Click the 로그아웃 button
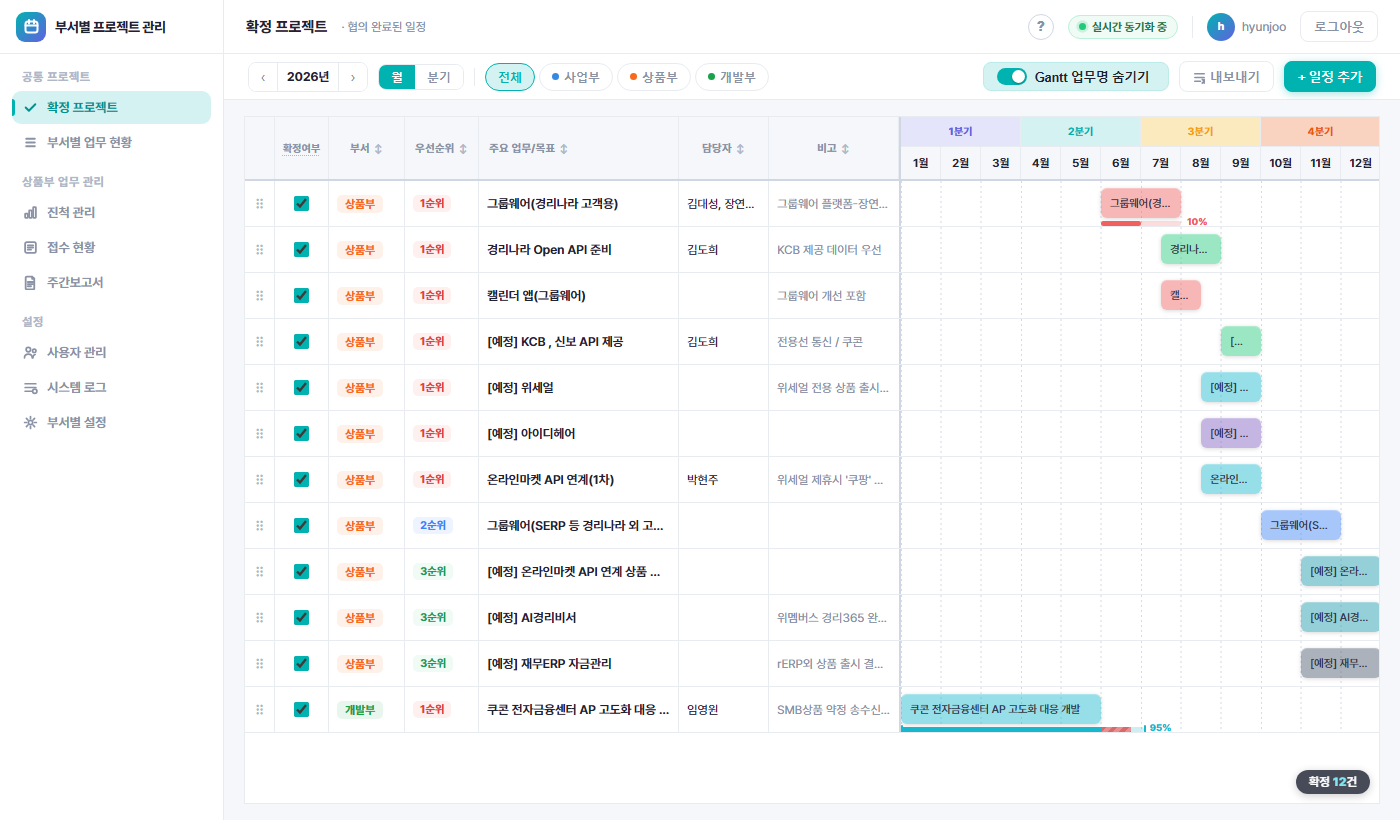The image size is (1400, 820). pyautogui.click(x=1339, y=27)
